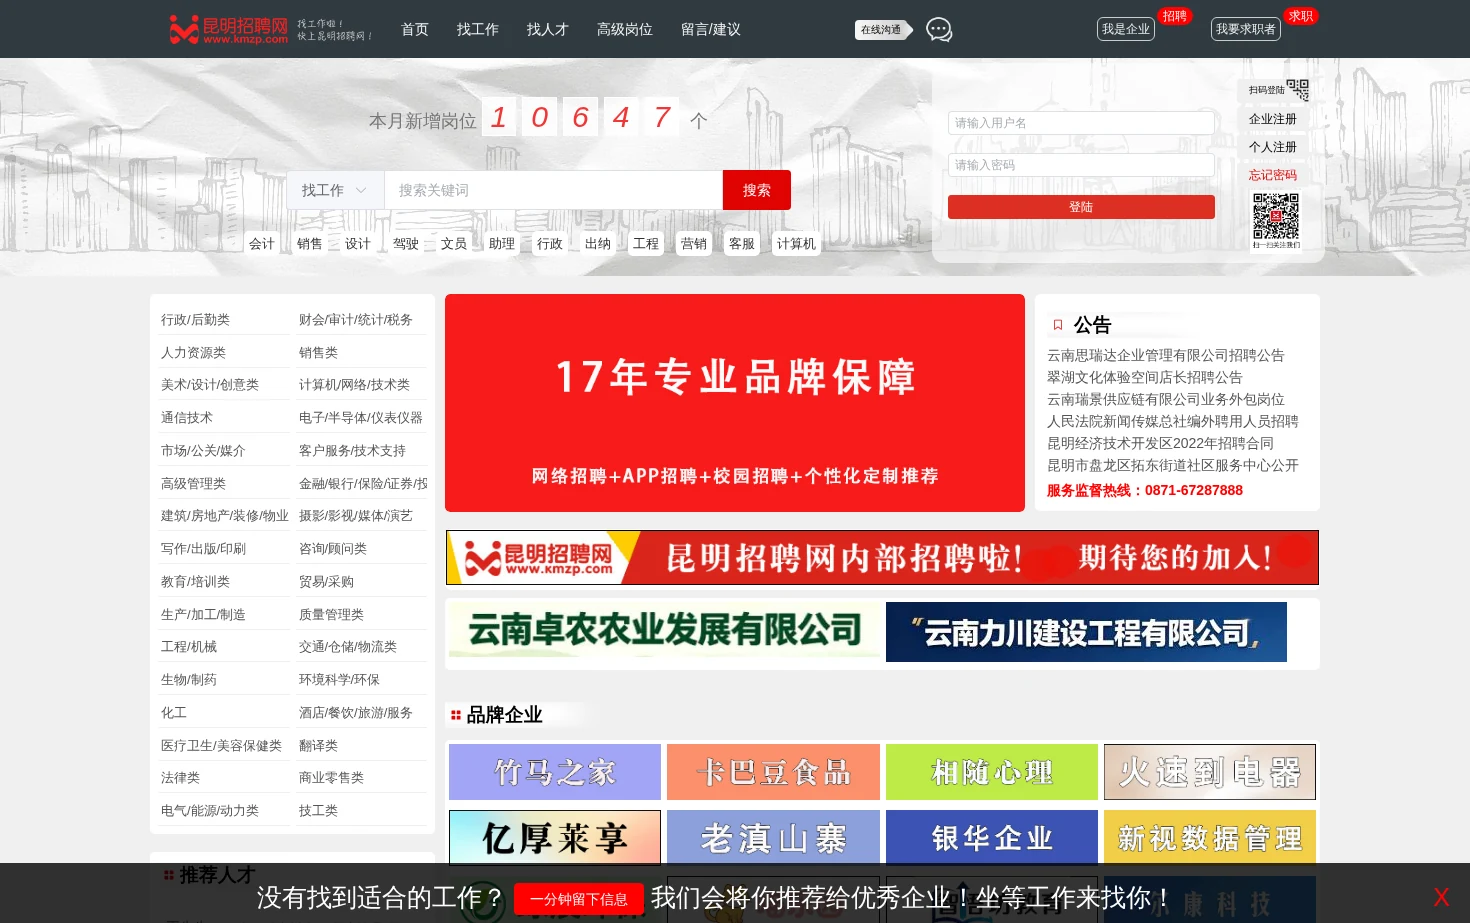The width and height of the screenshot is (1470, 923).
Task: Open the 计算机/网络/技术类 category
Action: [x=355, y=384]
